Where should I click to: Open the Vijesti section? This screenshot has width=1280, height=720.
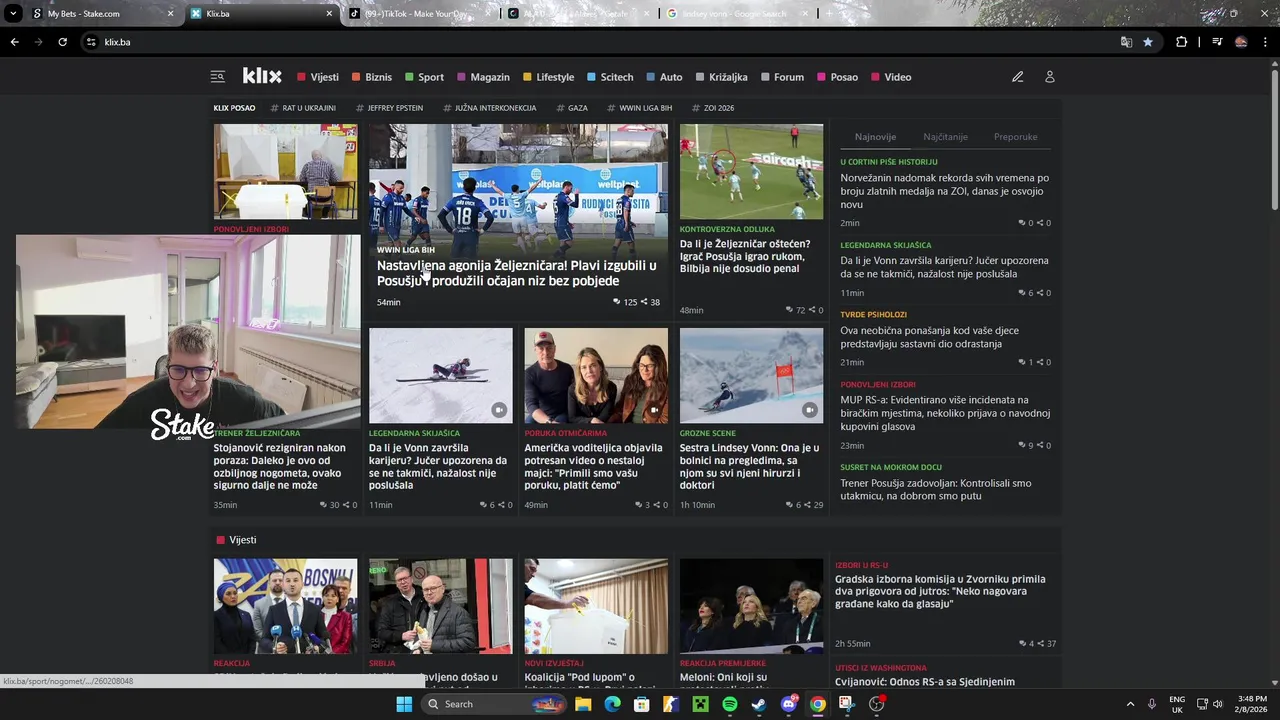pyautogui.click(x=318, y=77)
